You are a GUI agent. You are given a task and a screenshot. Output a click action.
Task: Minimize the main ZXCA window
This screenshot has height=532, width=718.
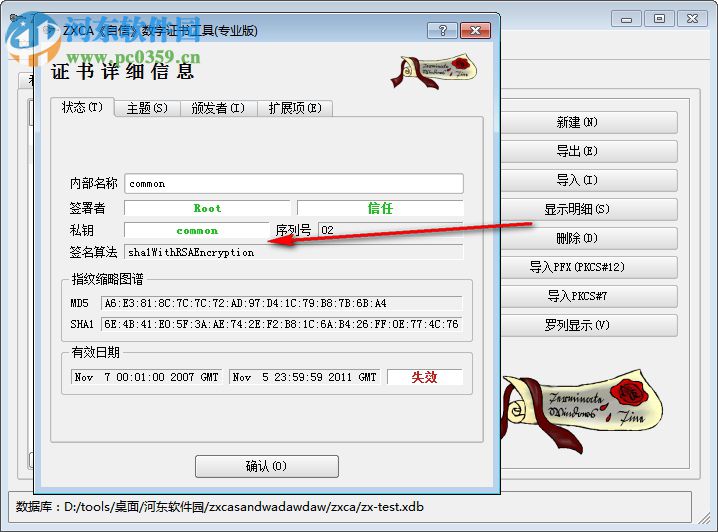pyautogui.click(x=626, y=19)
